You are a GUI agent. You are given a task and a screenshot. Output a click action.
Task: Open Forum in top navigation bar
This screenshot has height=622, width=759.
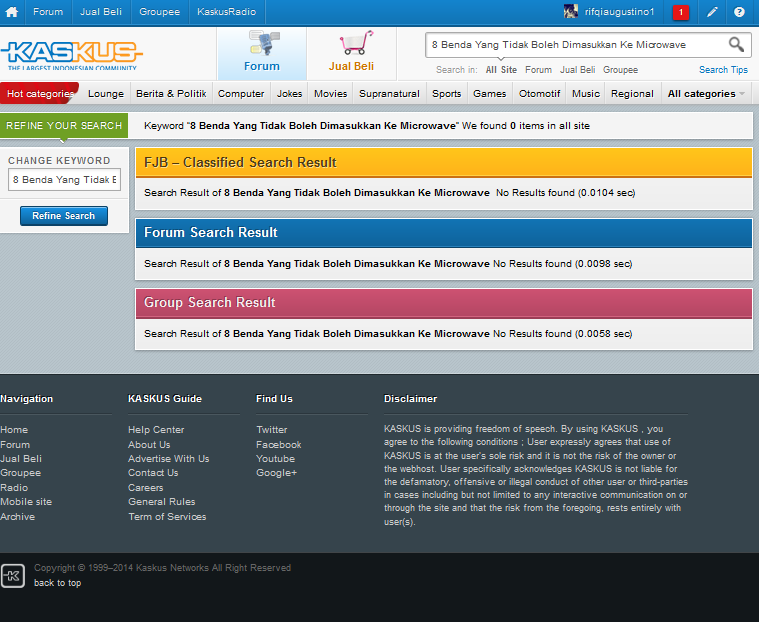point(48,12)
